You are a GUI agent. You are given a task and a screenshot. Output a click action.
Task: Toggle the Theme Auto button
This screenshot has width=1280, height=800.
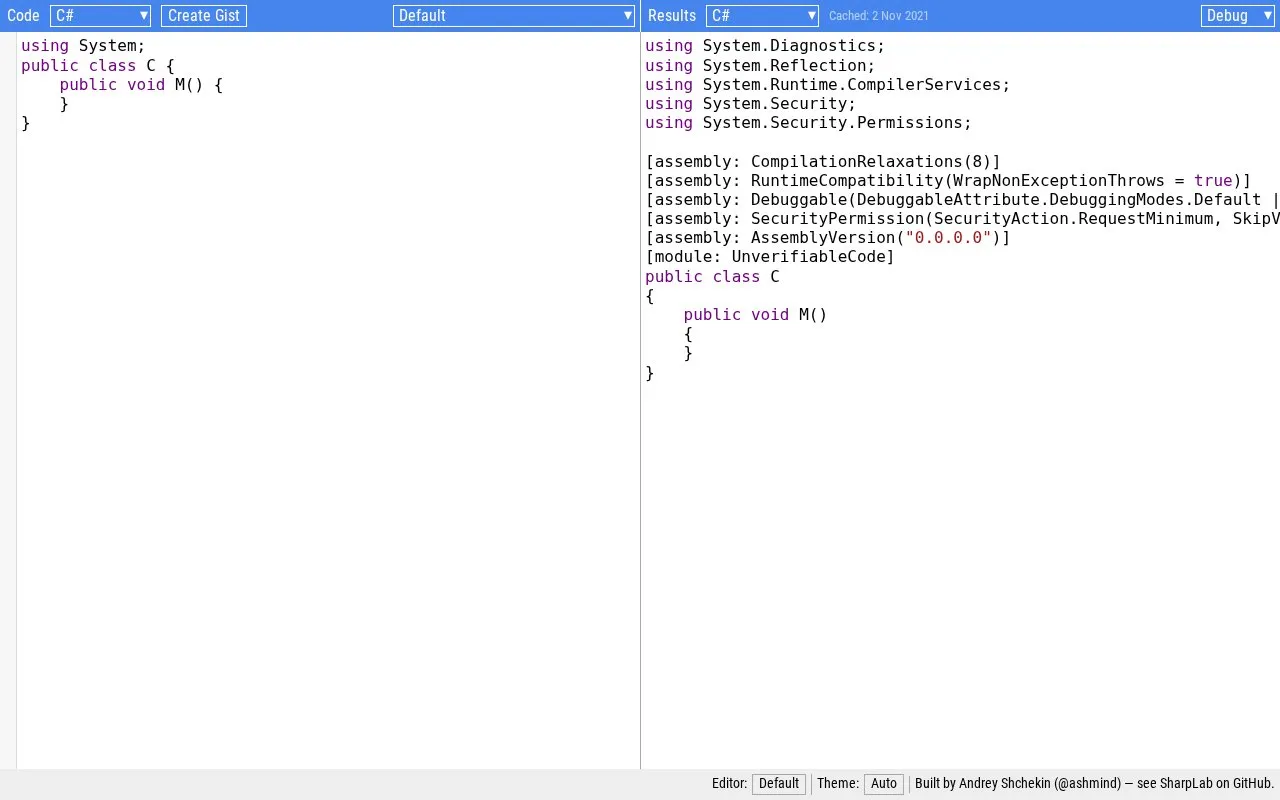[x=884, y=784]
